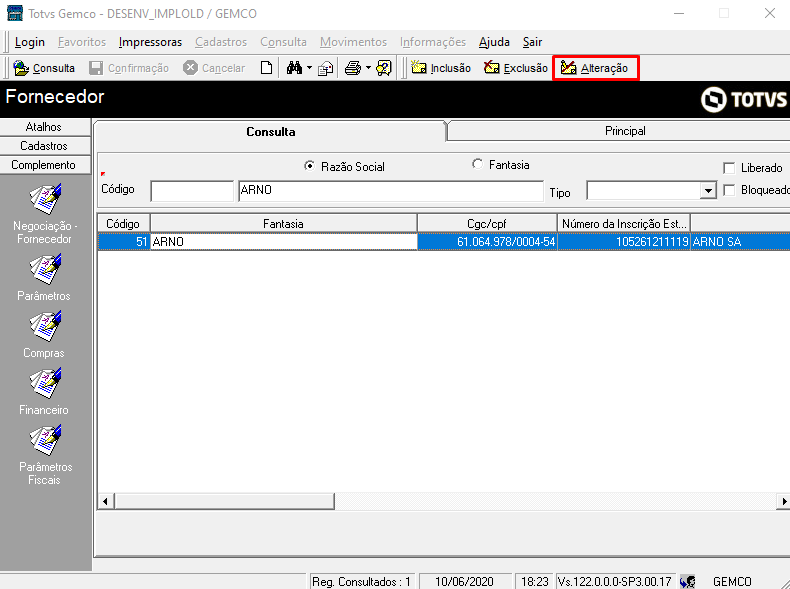Click the Sair menu item
Image resolution: width=790 pixels, height=589 pixels.
pyautogui.click(x=532, y=42)
